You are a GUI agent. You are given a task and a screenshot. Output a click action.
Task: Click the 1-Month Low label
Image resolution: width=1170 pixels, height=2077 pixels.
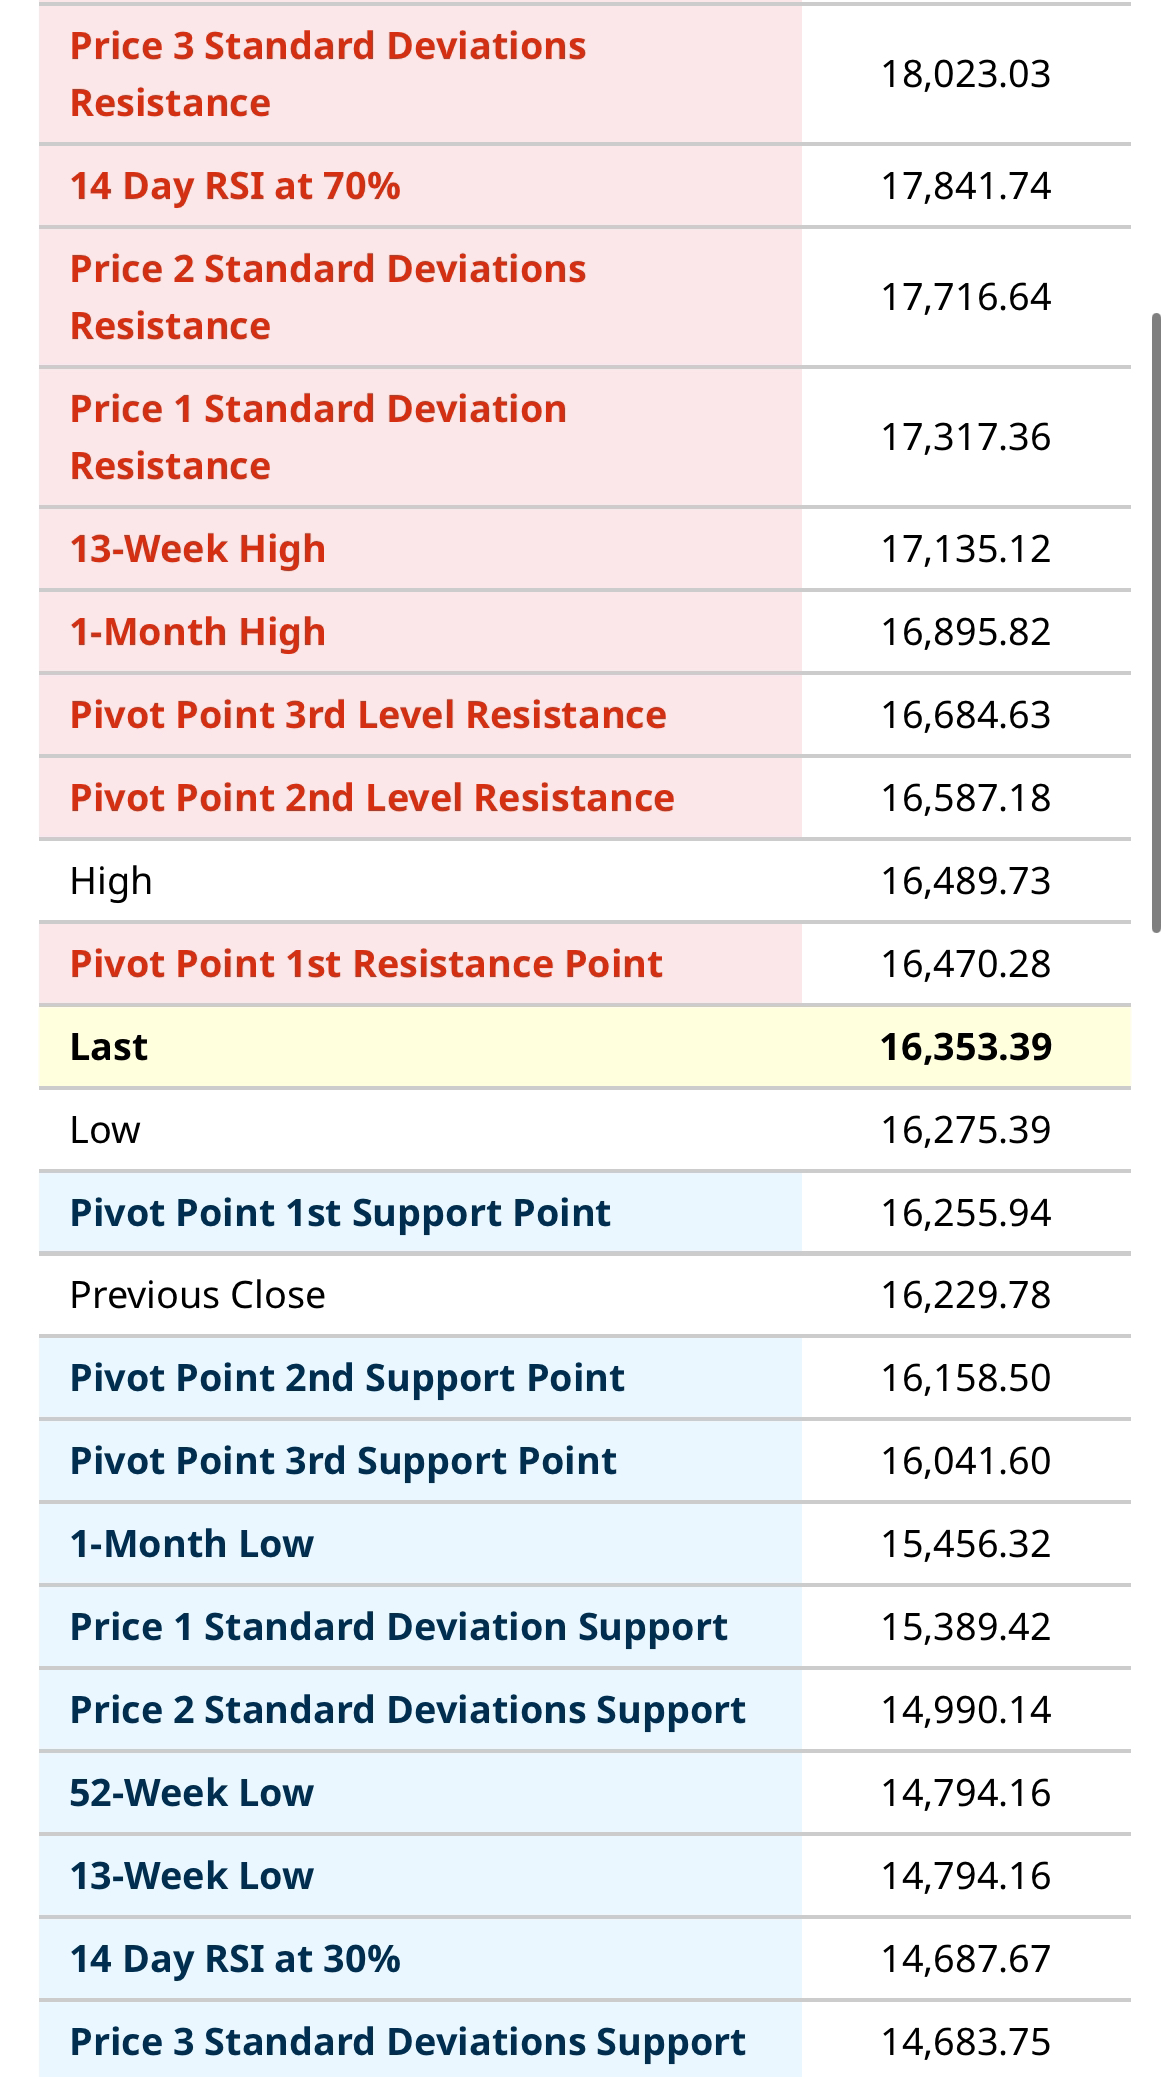pyautogui.click(x=192, y=1544)
